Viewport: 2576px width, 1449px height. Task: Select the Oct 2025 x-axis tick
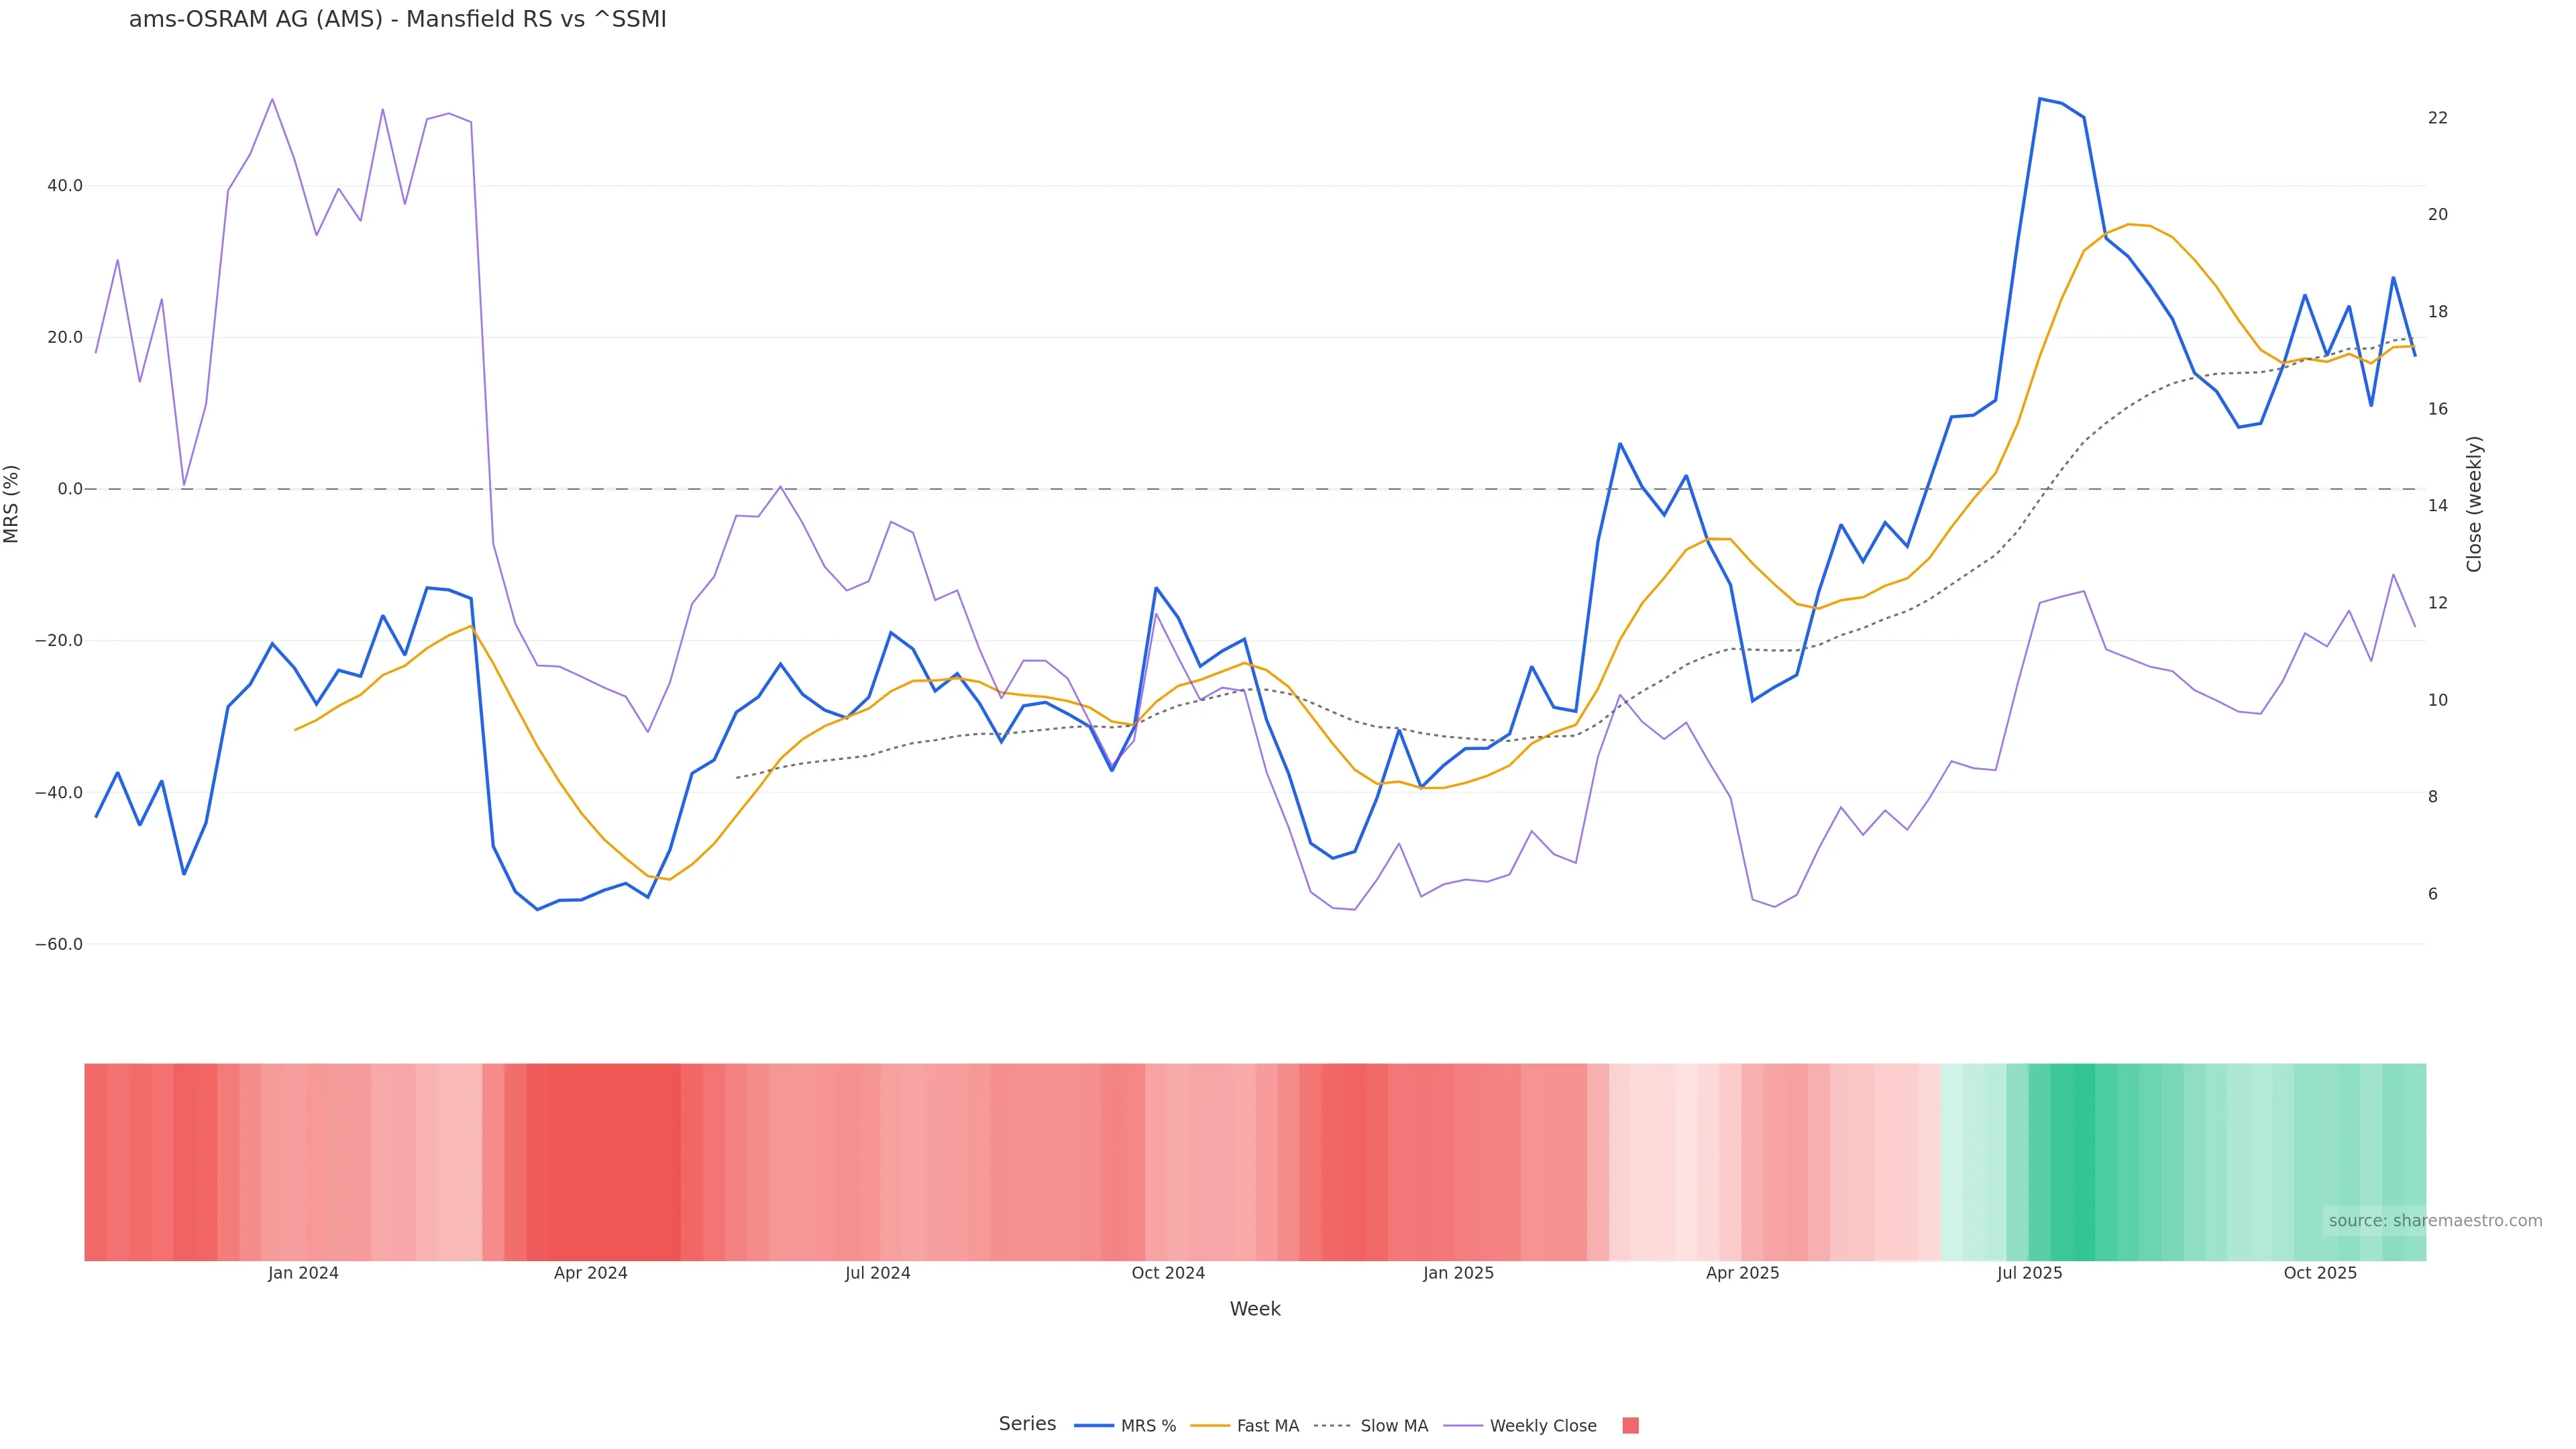(2319, 1273)
